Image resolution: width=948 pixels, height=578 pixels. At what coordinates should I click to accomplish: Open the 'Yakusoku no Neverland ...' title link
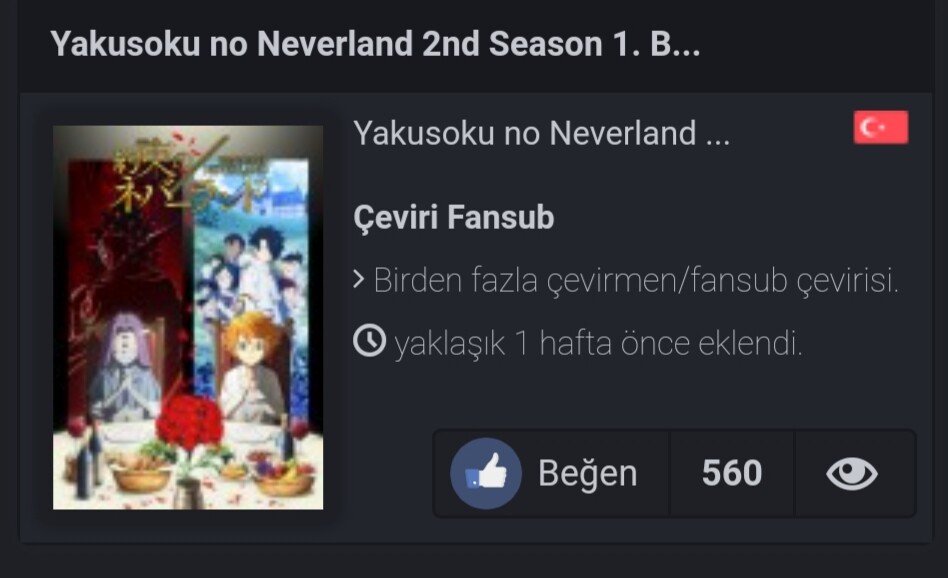point(542,133)
